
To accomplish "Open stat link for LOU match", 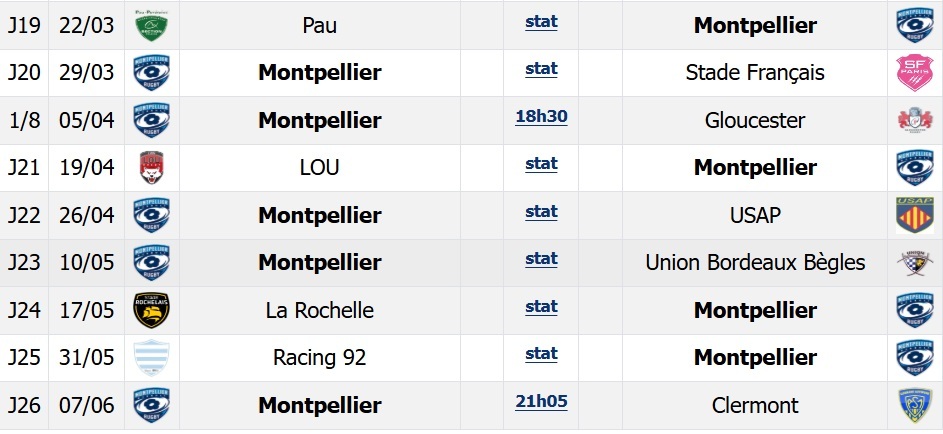I will 541,164.
